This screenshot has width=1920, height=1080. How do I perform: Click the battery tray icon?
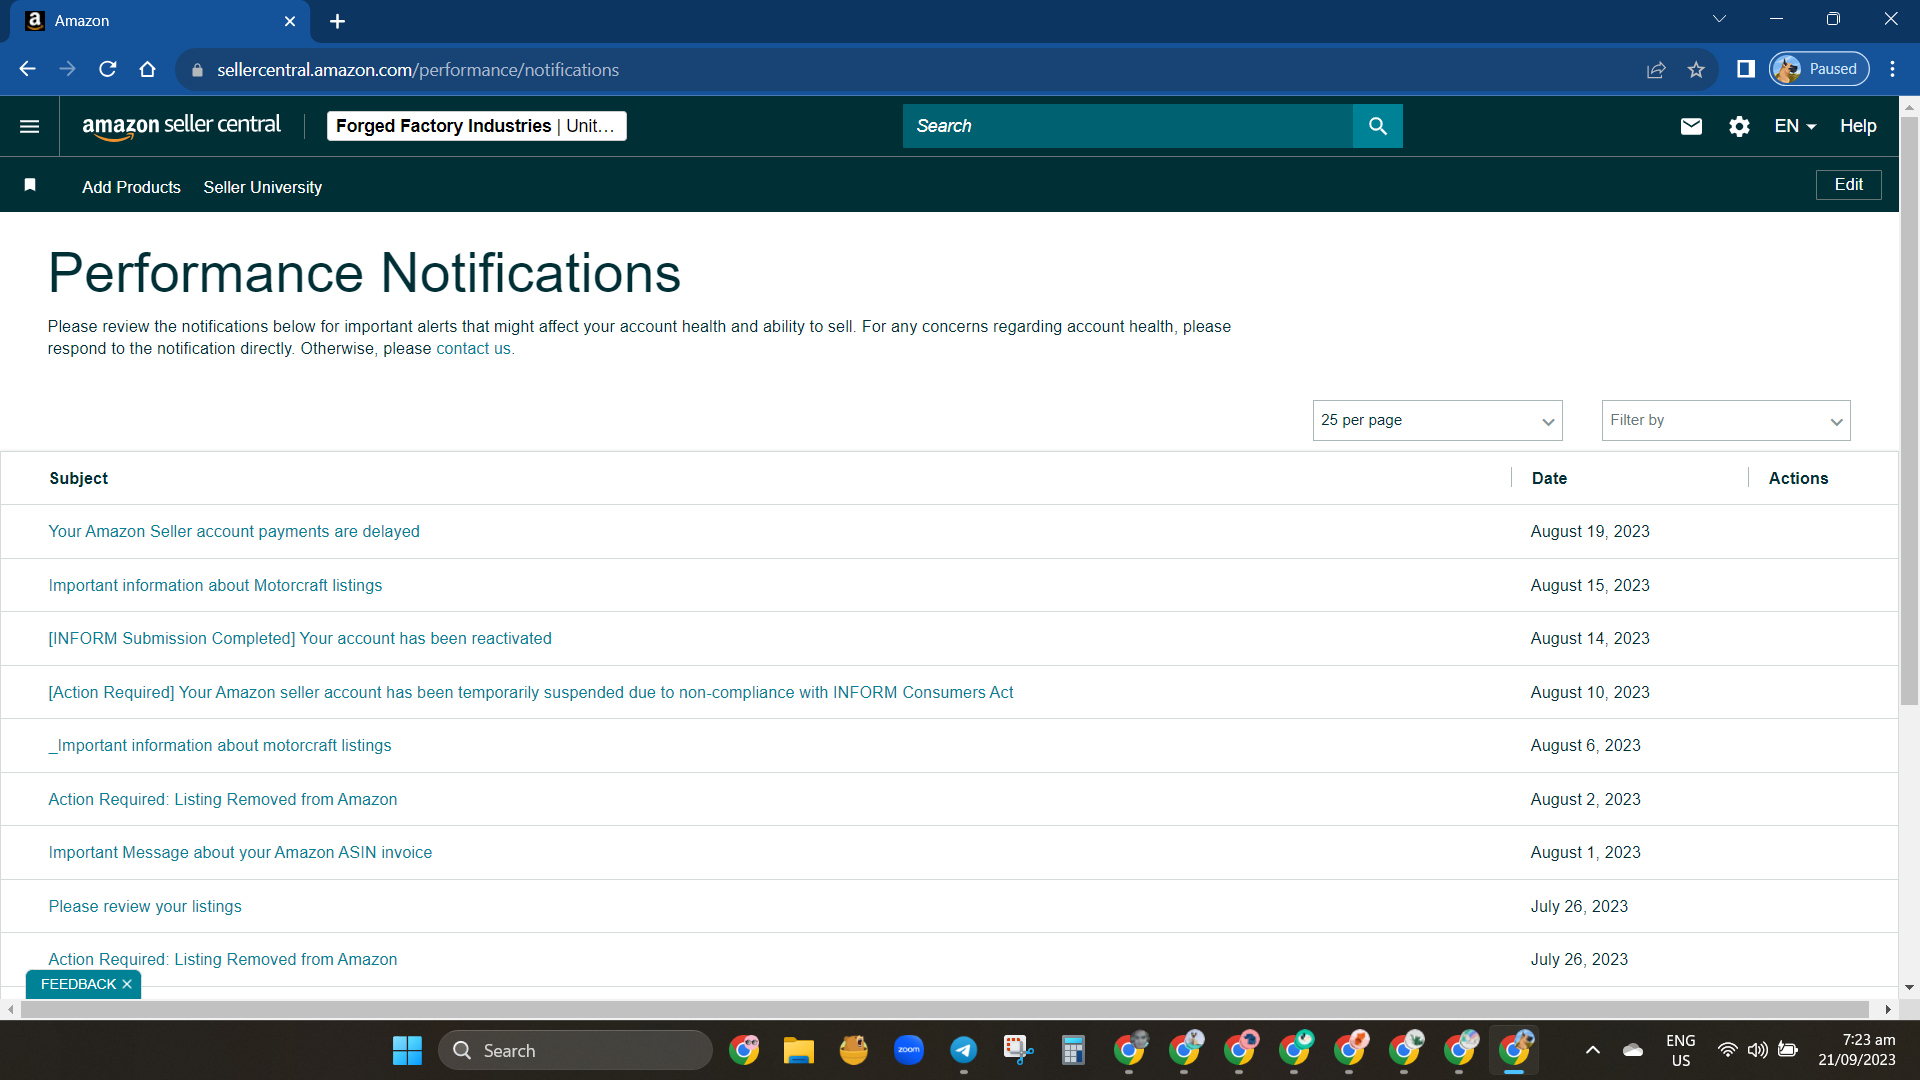click(1788, 1050)
